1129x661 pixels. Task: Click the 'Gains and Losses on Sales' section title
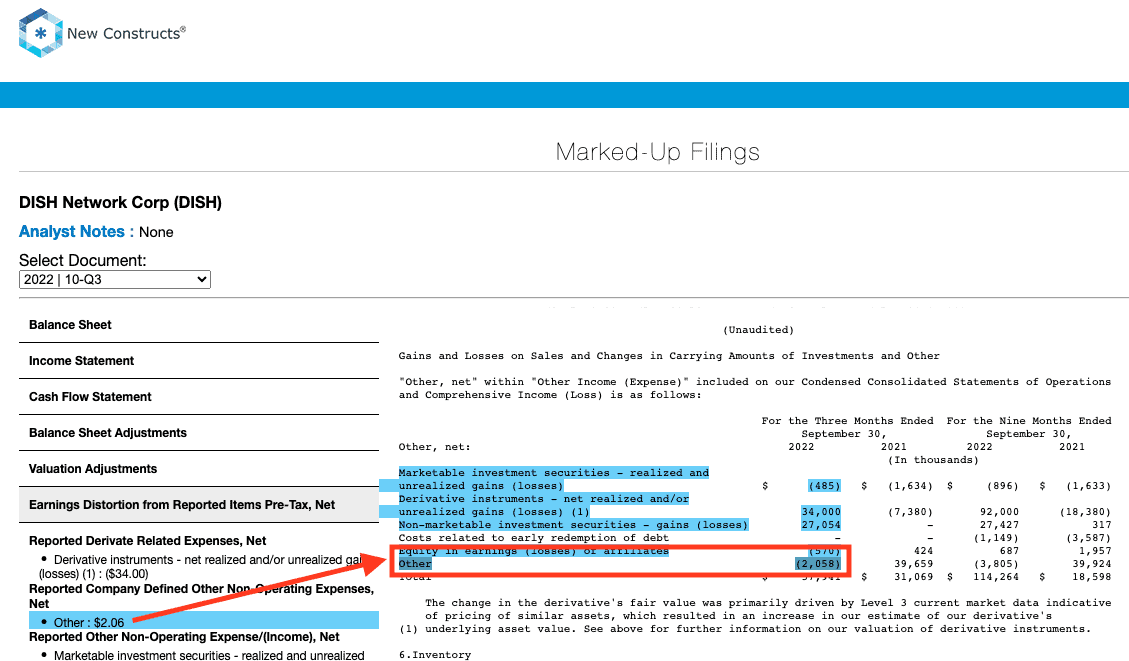[669, 356]
